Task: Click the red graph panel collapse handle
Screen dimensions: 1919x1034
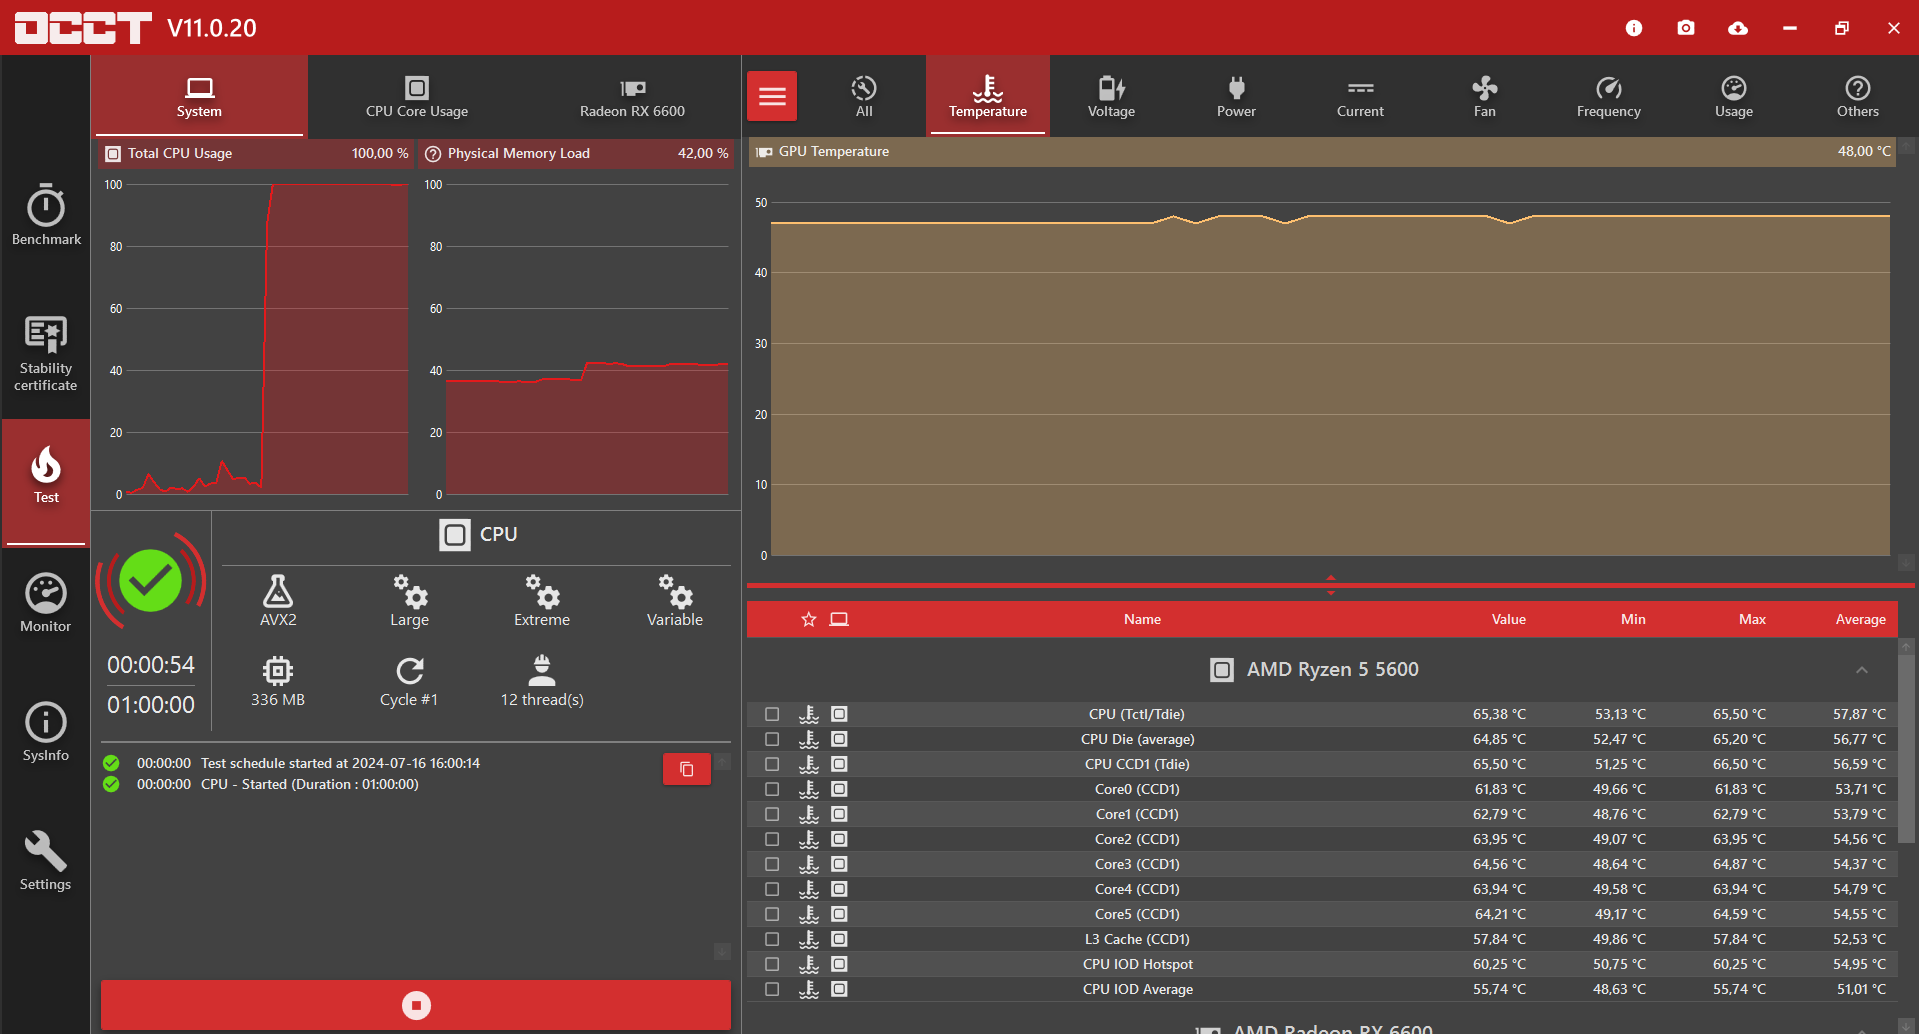Action: pos(1330,585)
